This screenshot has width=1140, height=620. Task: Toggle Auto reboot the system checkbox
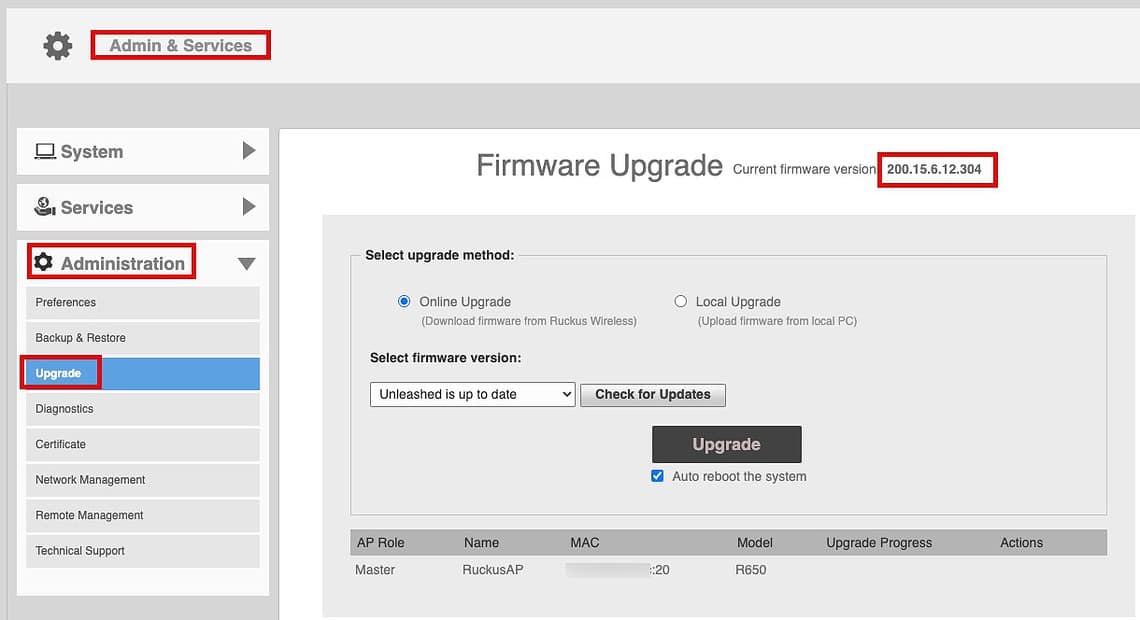pyautogui.click(x=657, y=476)
